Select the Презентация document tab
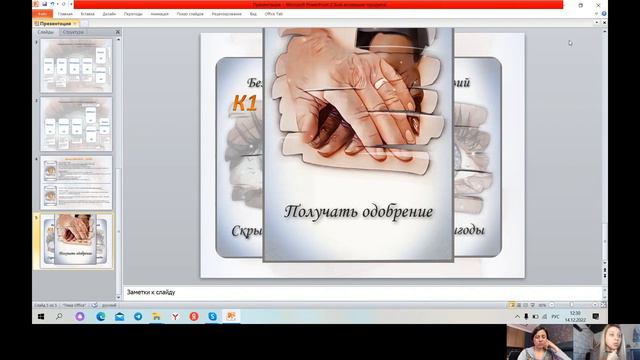The image size is (640, 360). tap(55, 24)
